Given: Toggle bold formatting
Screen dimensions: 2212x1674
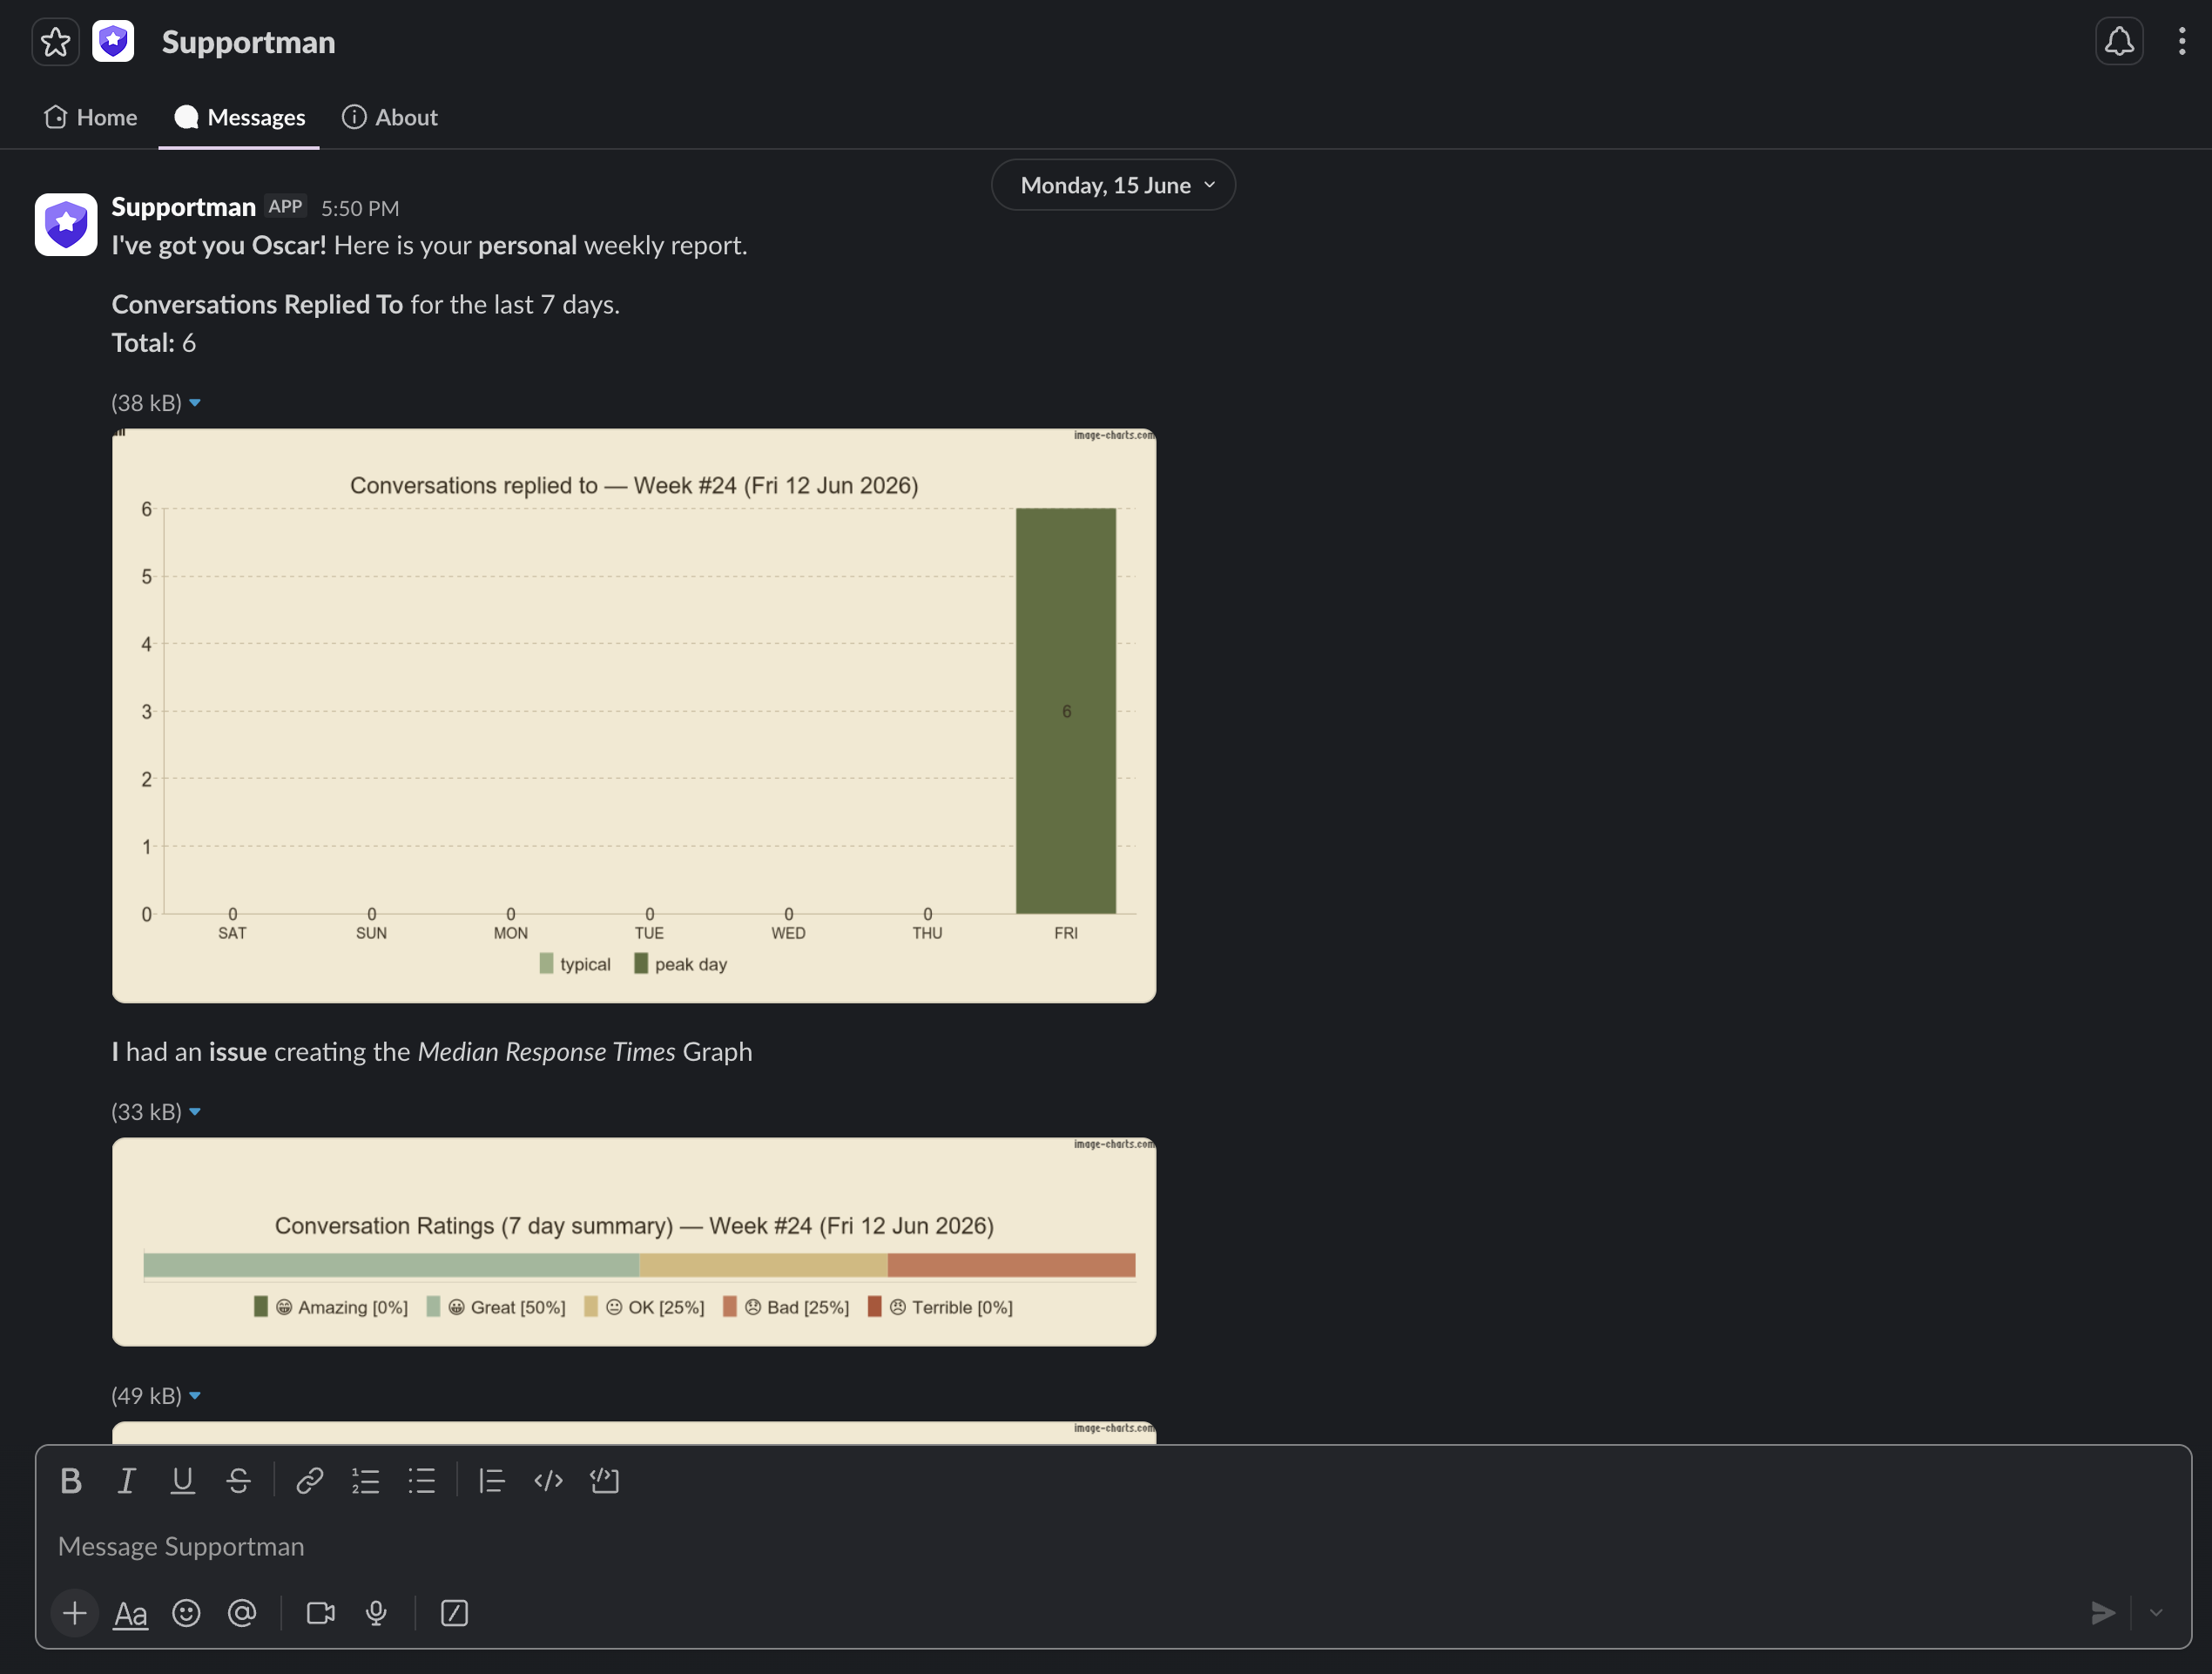Looking at the screenshot, I should click(70, 1481).
